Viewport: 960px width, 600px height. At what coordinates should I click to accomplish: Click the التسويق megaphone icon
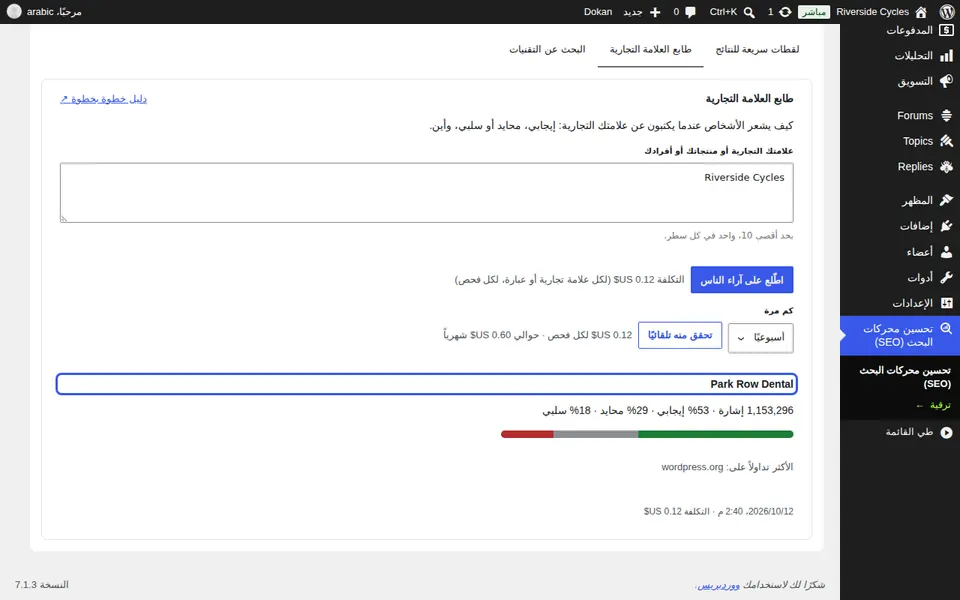[946, 81]
